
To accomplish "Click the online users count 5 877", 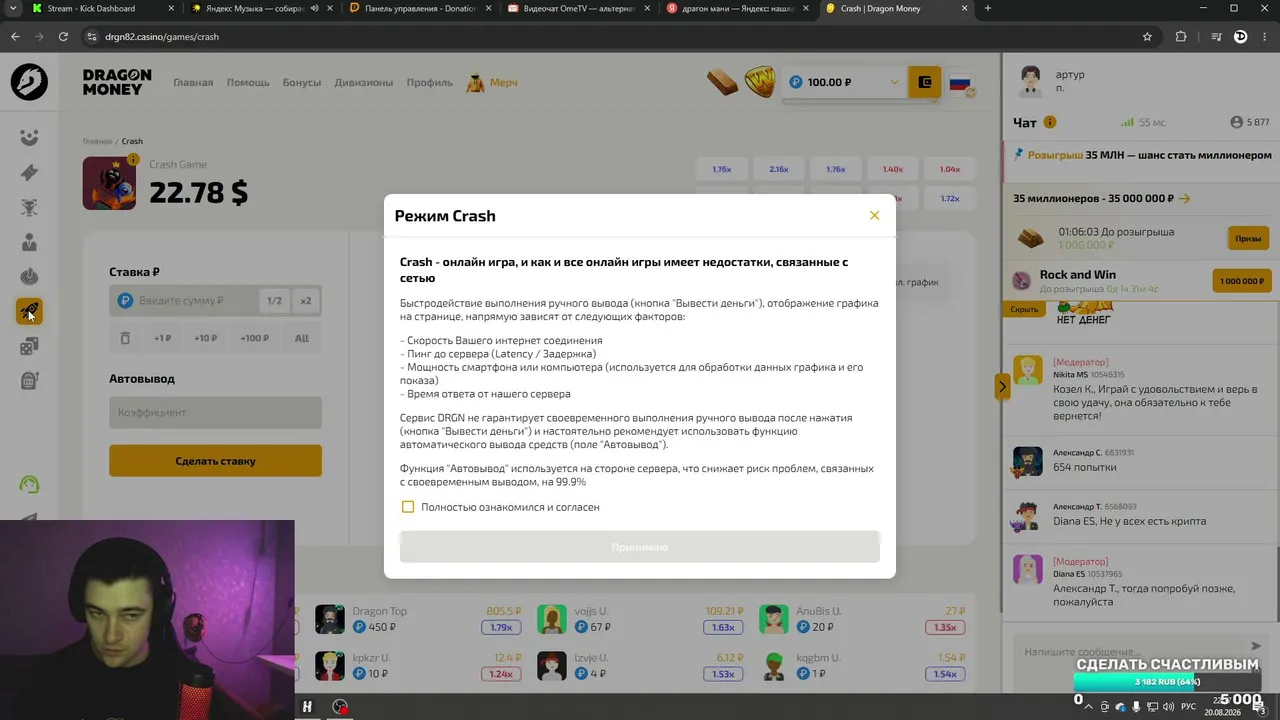I will click(1250, 122).
